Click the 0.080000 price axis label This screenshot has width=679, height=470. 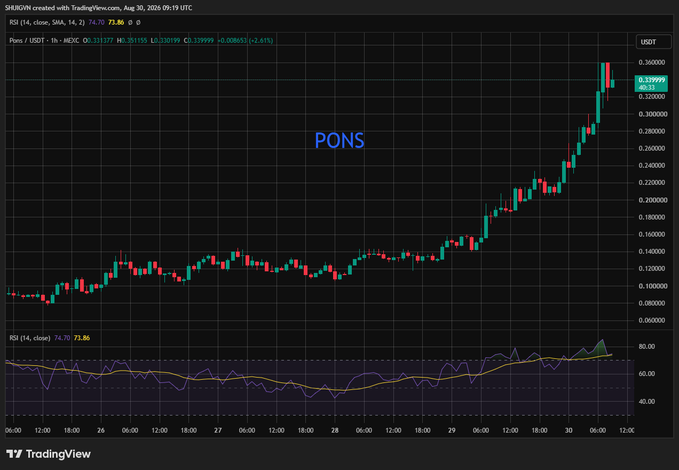click(652, 303)
